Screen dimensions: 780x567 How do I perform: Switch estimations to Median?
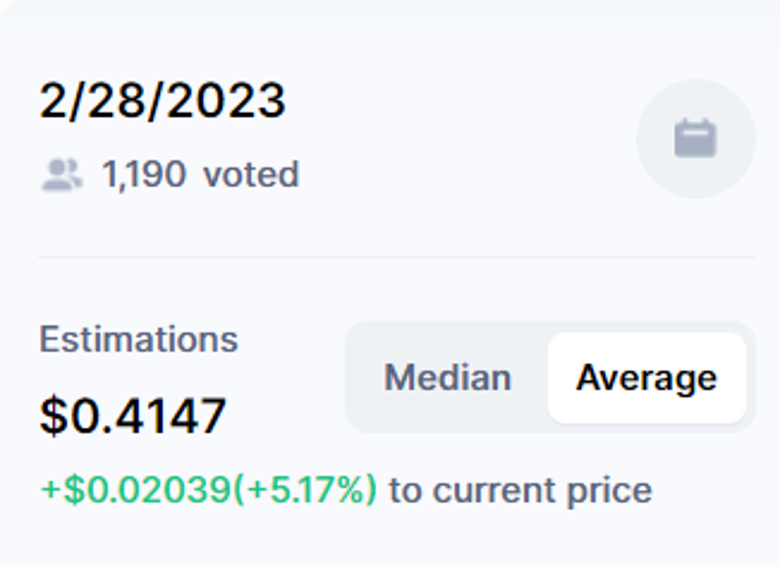pyautogui.click(x=447, y=378)
